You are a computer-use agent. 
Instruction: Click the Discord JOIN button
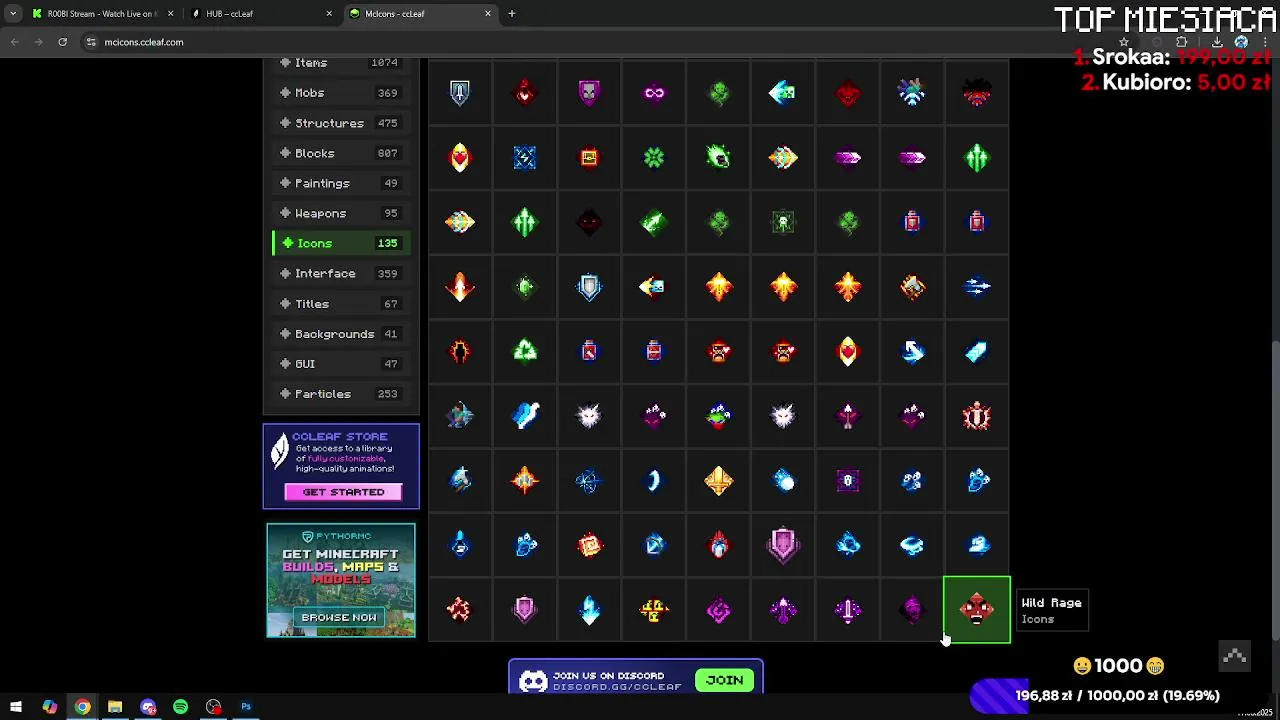pos(725,680)
